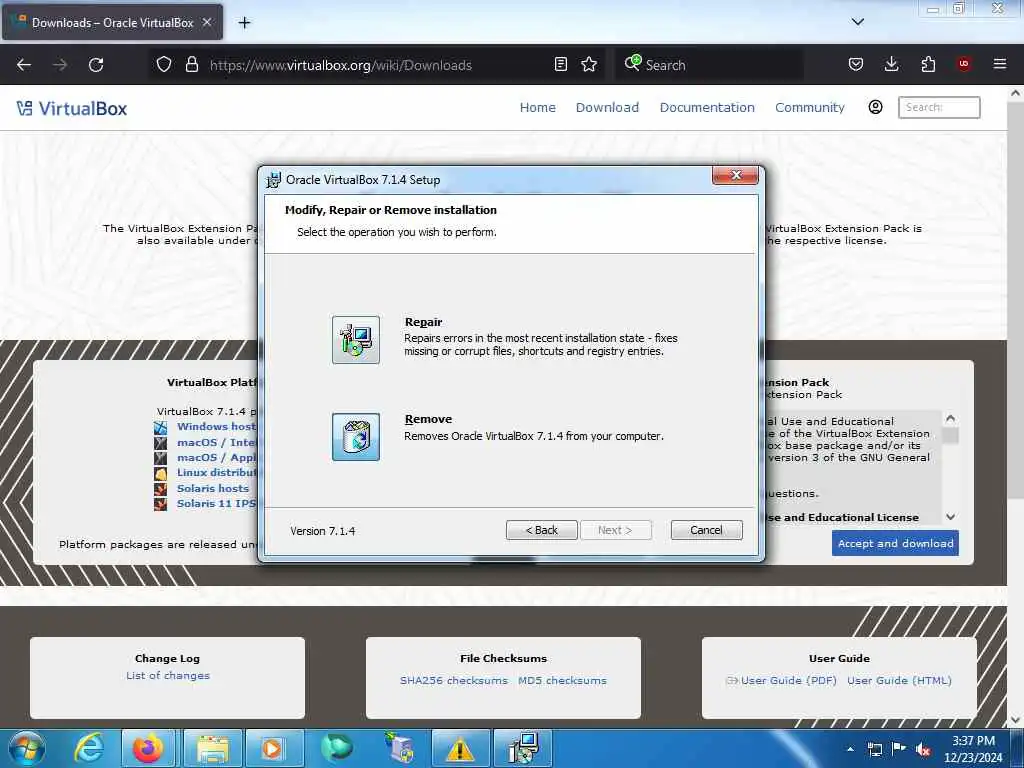Viewport: 1024px width, 768px height.
Task: Open the Community nav item
Action: pyautogui.click(x=809, y=108)
